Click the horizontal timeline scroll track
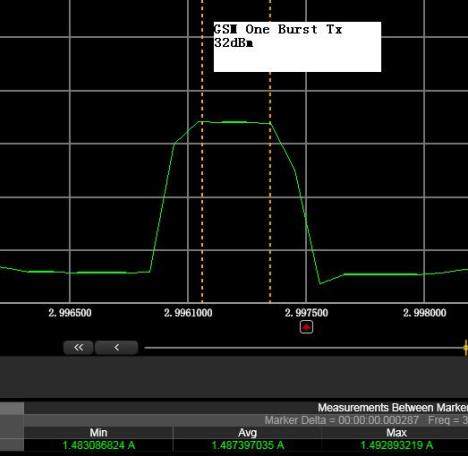Screen dimensions: 468x456 click(x=304, y=348)
